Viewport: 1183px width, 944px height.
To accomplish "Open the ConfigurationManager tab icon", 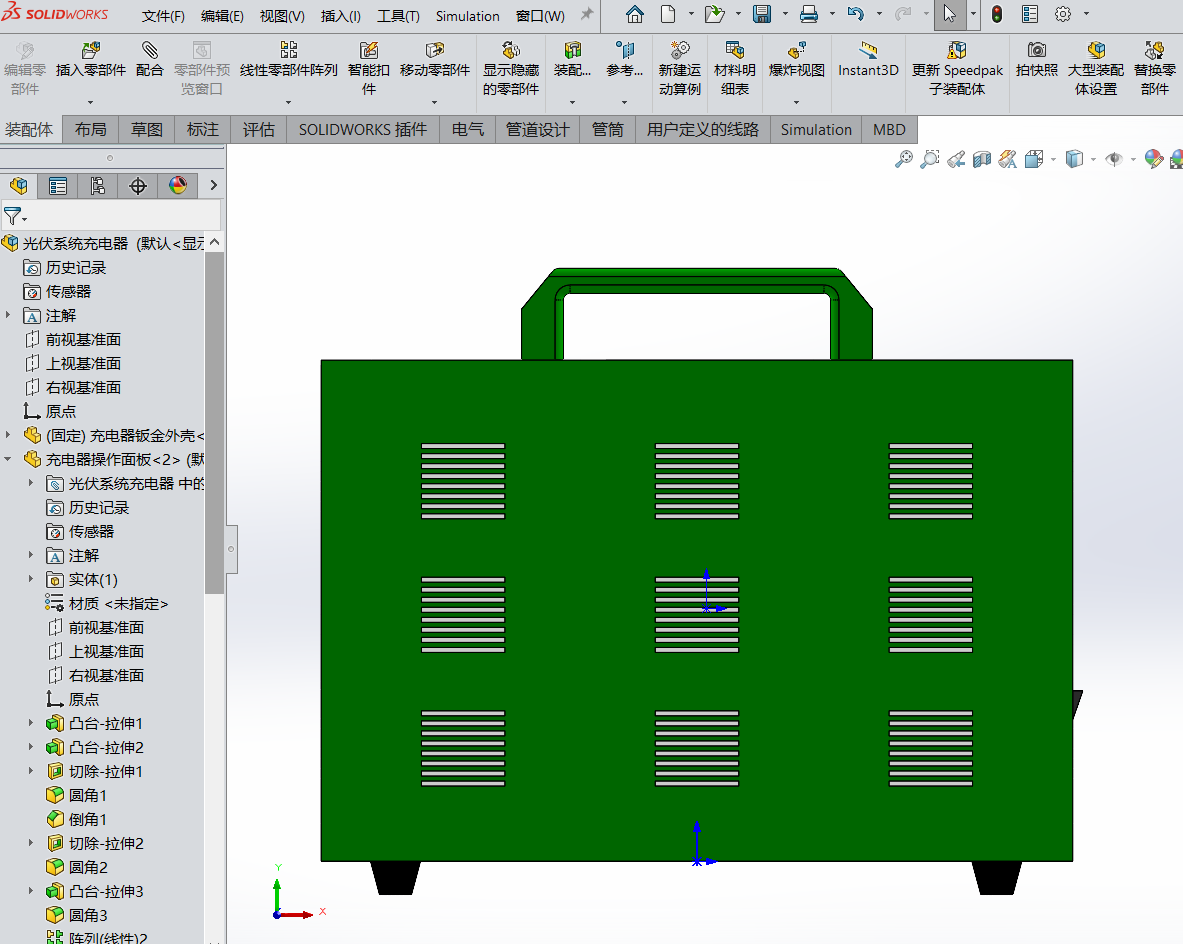I will [97, 185].
